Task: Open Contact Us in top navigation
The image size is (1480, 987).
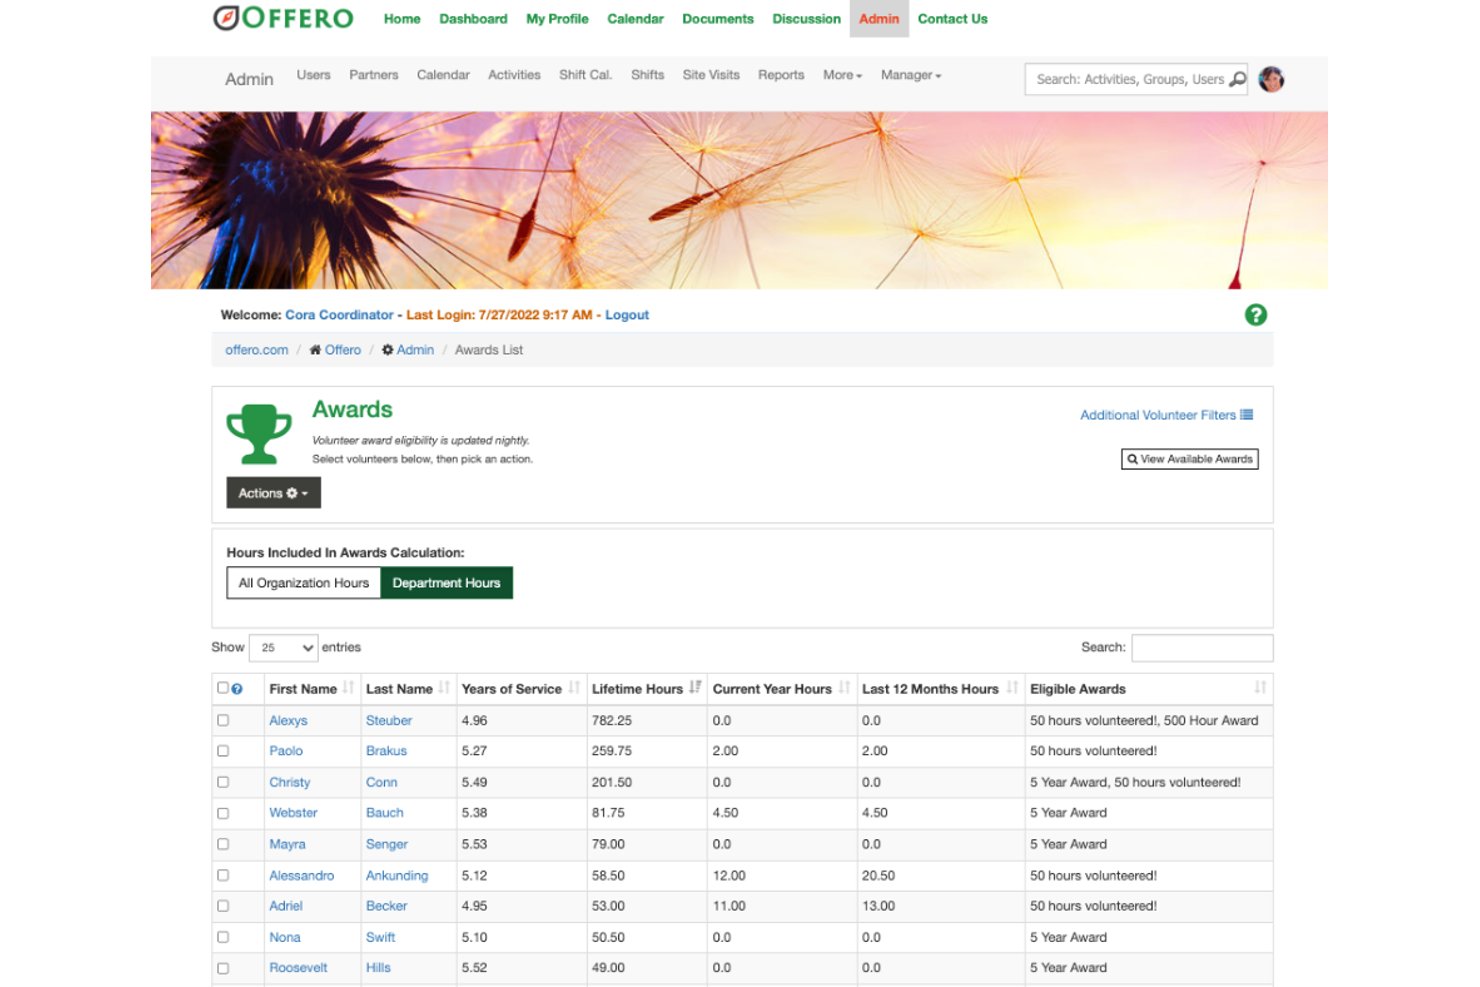Action: [952, 19]
